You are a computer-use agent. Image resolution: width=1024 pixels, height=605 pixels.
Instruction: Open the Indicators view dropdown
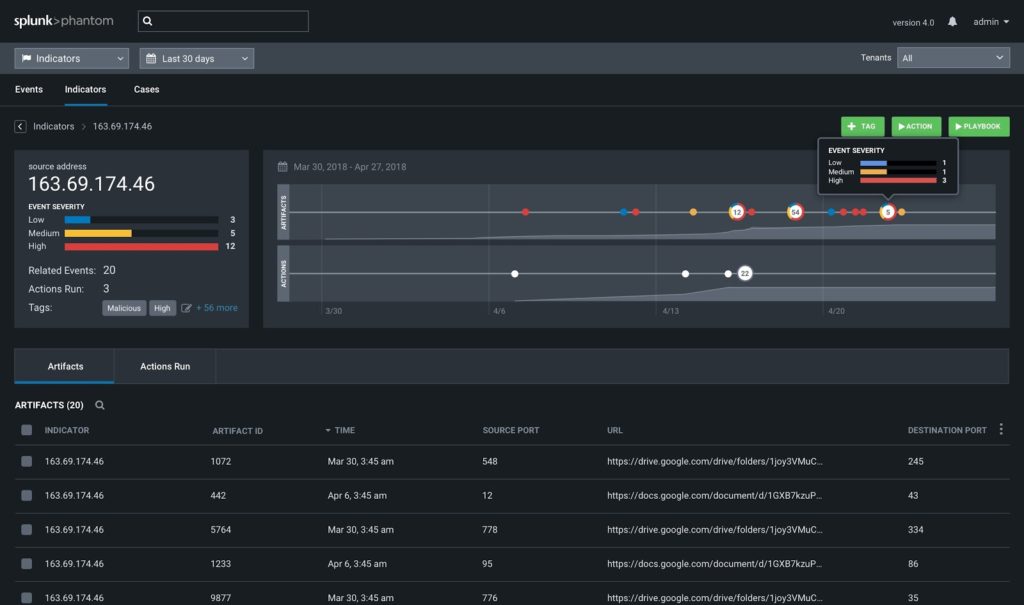click(x=72, y=58)
